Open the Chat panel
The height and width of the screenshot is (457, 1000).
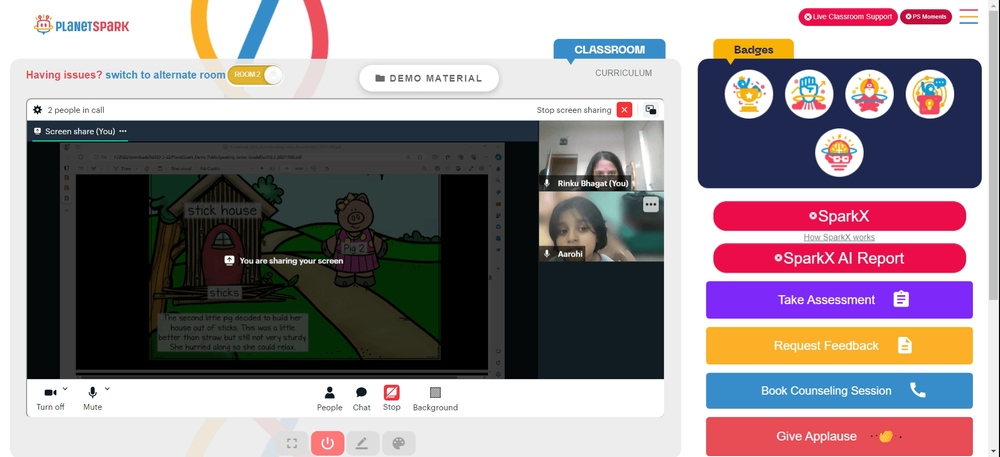click(x=362, y=398)
